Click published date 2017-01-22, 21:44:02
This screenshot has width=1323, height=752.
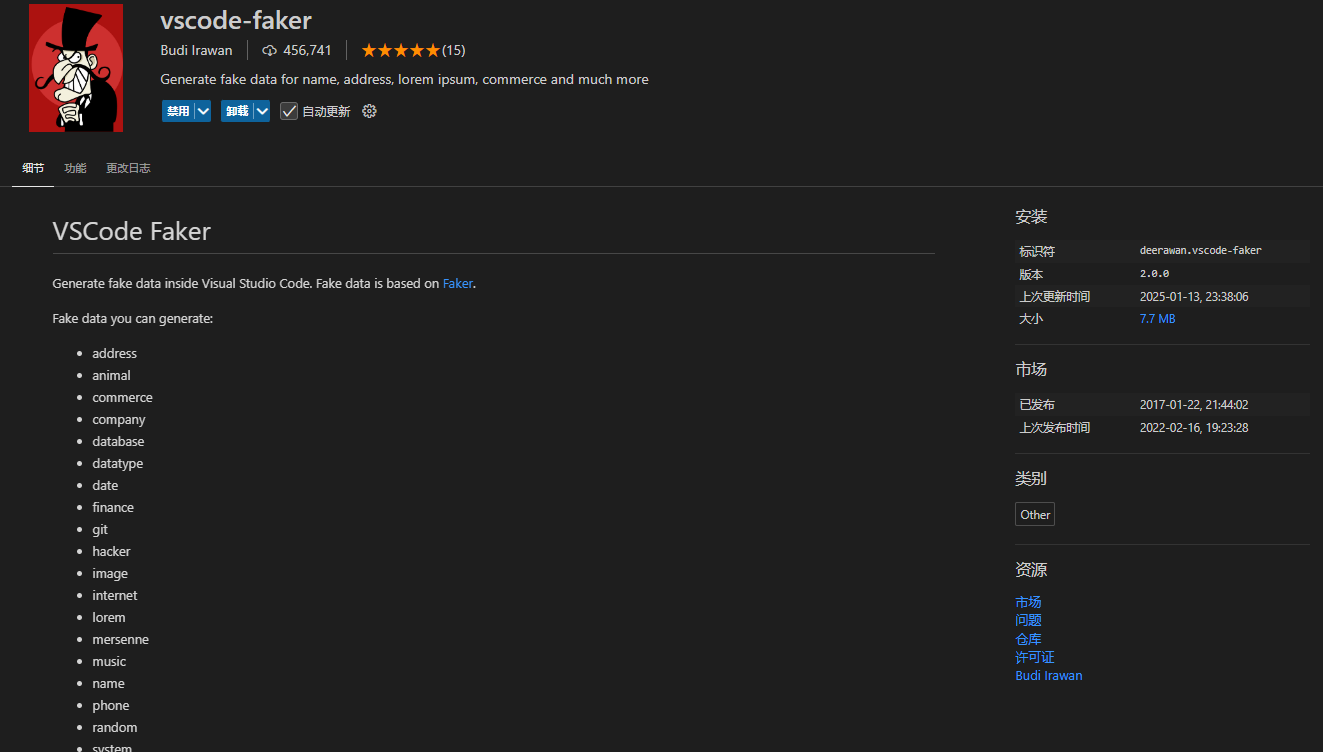click(1194, 405)
